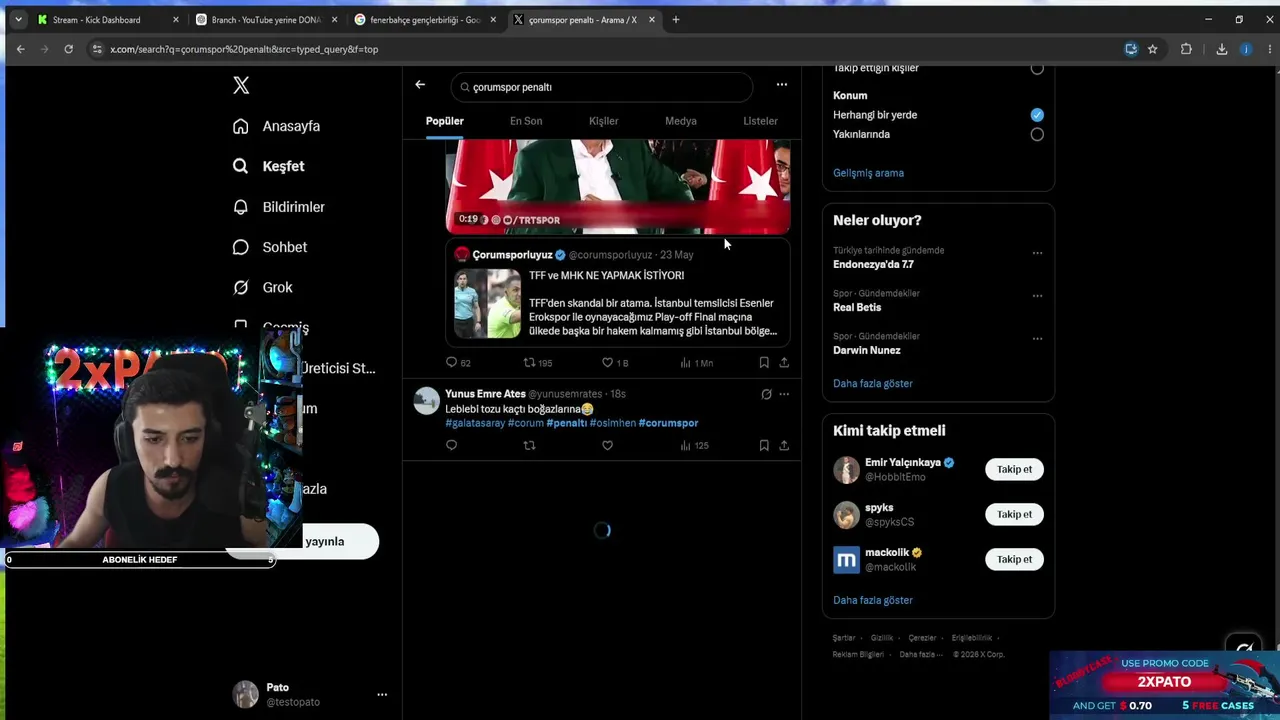Like Yunus Emre Ates post
This screenshot has width=1280, height=720.
pos(607,445)
